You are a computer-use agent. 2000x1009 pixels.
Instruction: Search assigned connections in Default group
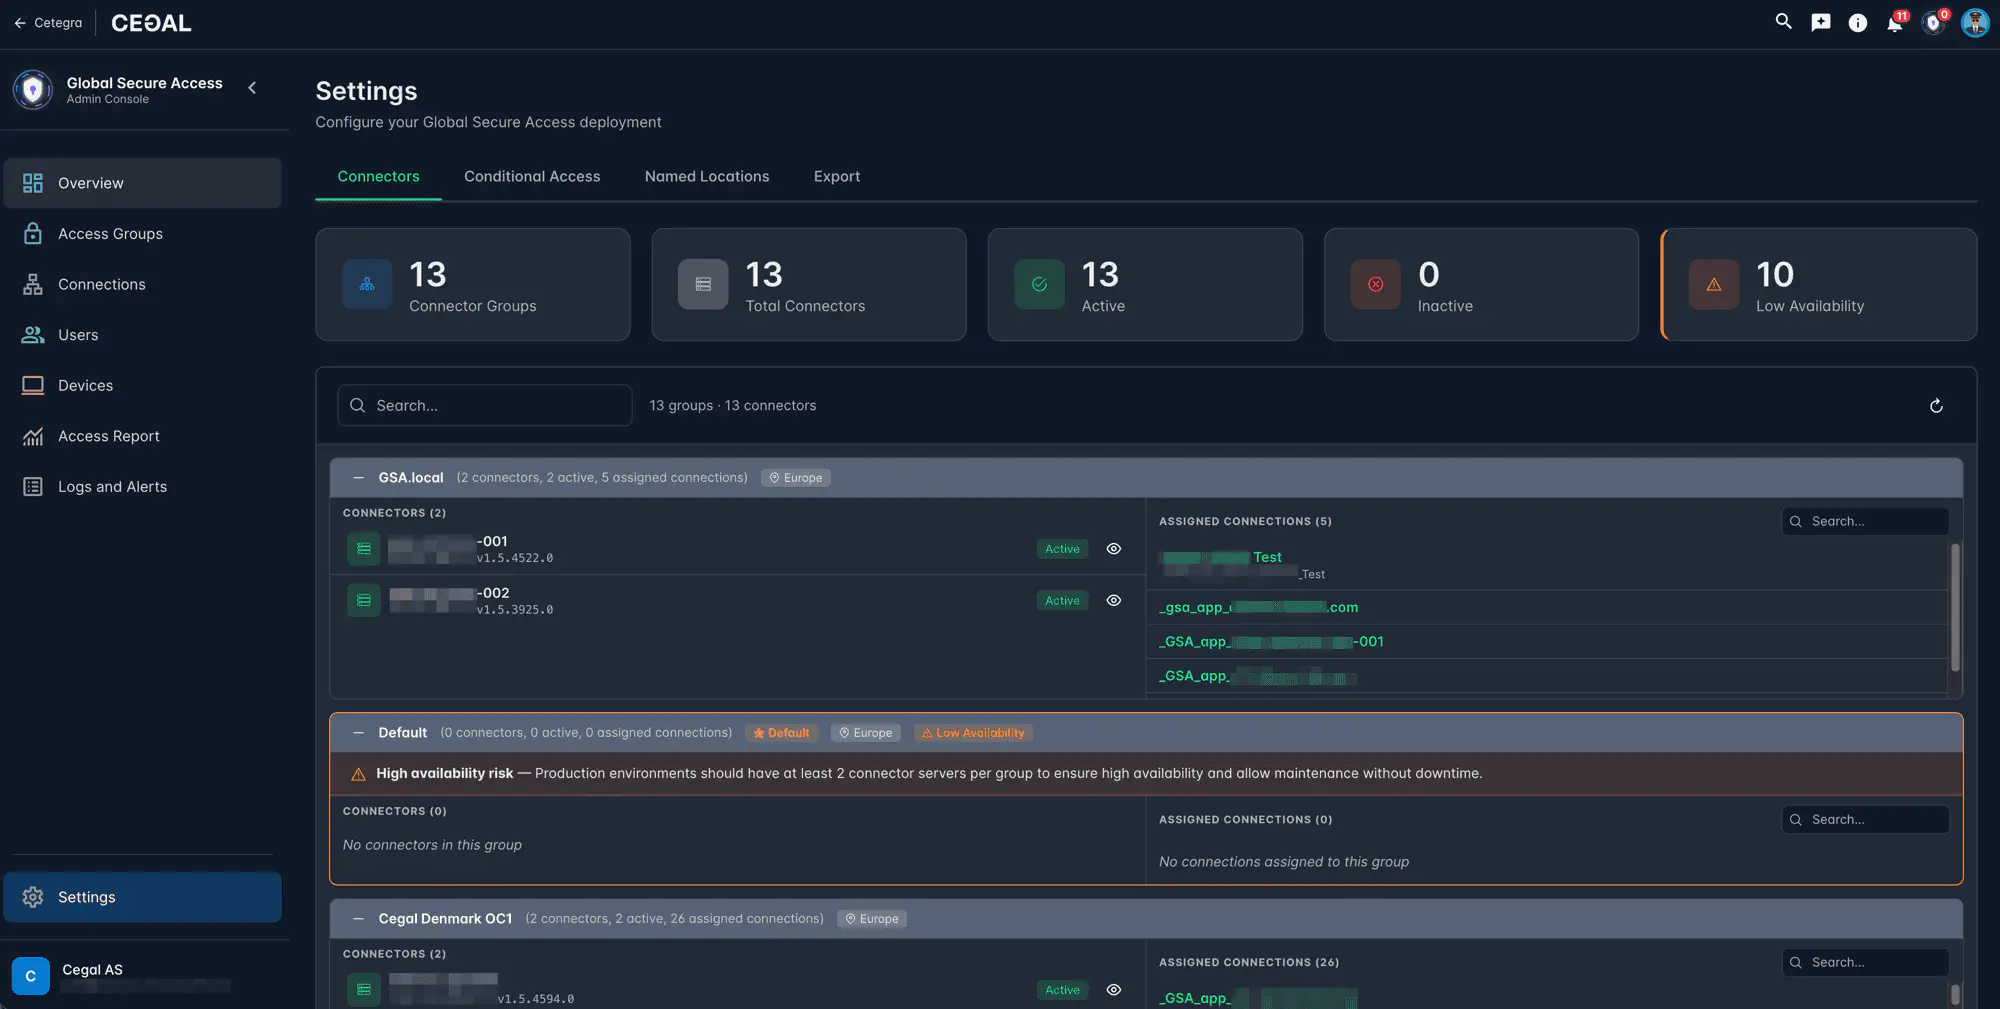[x=1865, y=819]
